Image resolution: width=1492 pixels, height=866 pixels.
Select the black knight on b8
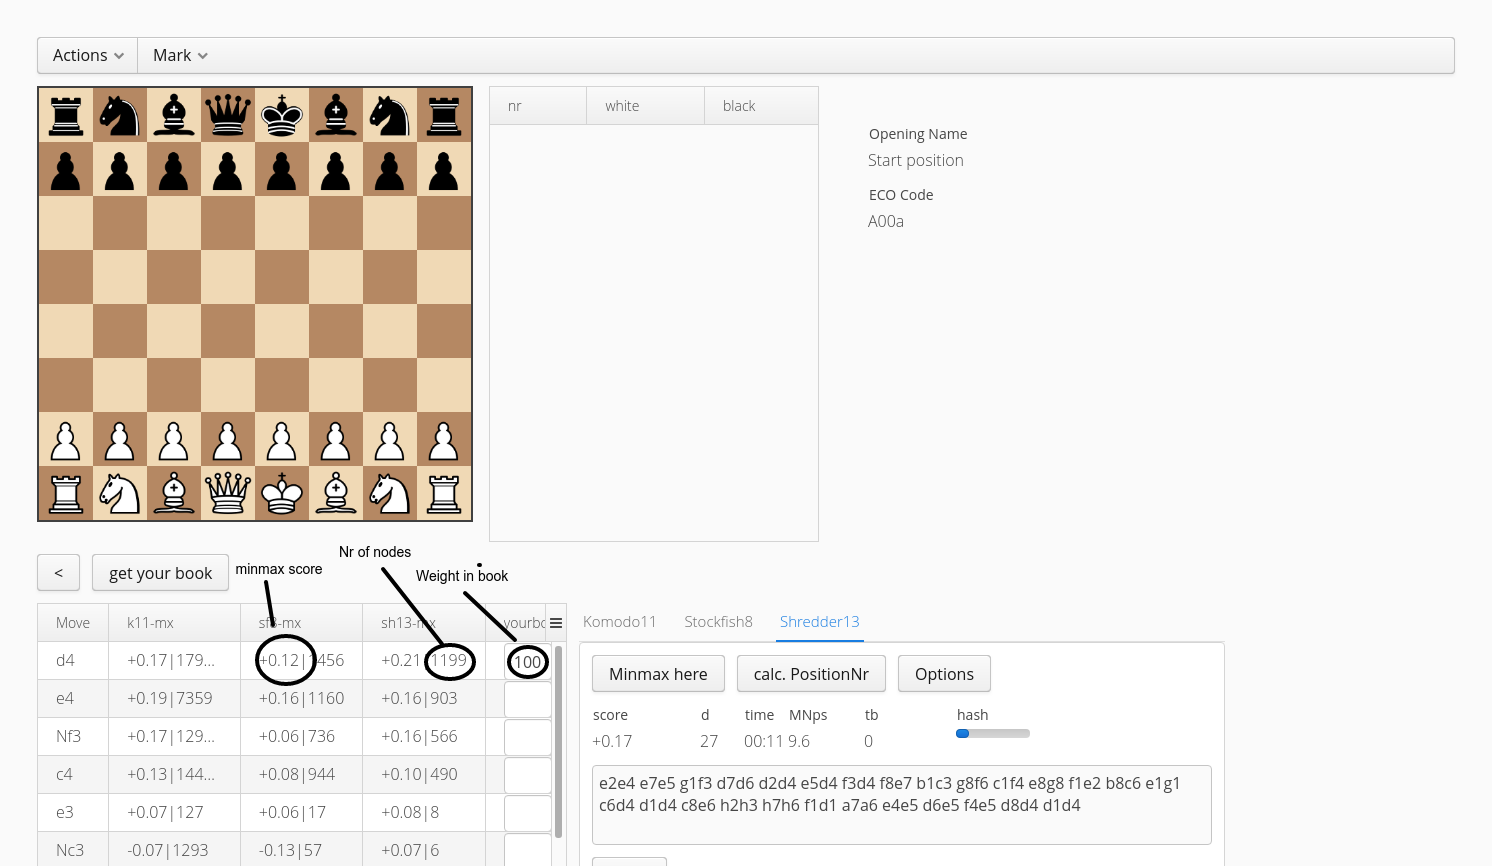click(x=120, y=115)
